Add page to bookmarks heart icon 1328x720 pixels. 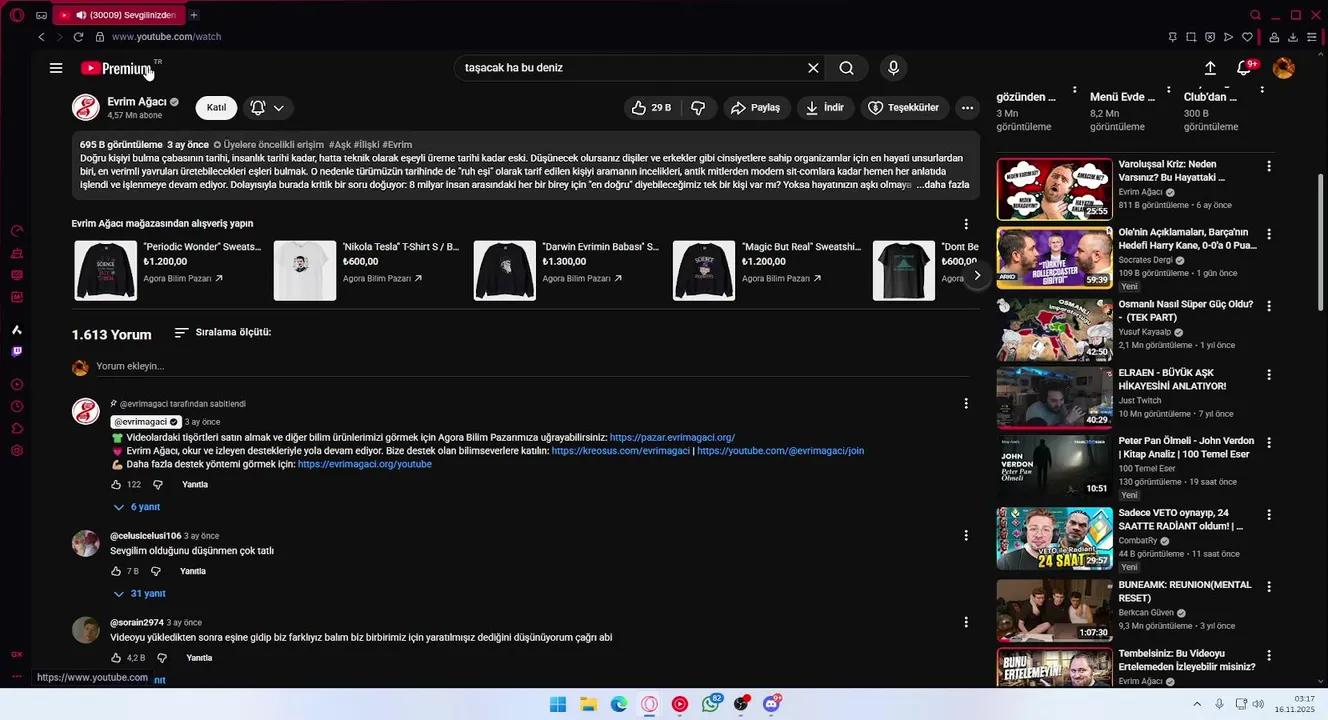pos(1247,37)
